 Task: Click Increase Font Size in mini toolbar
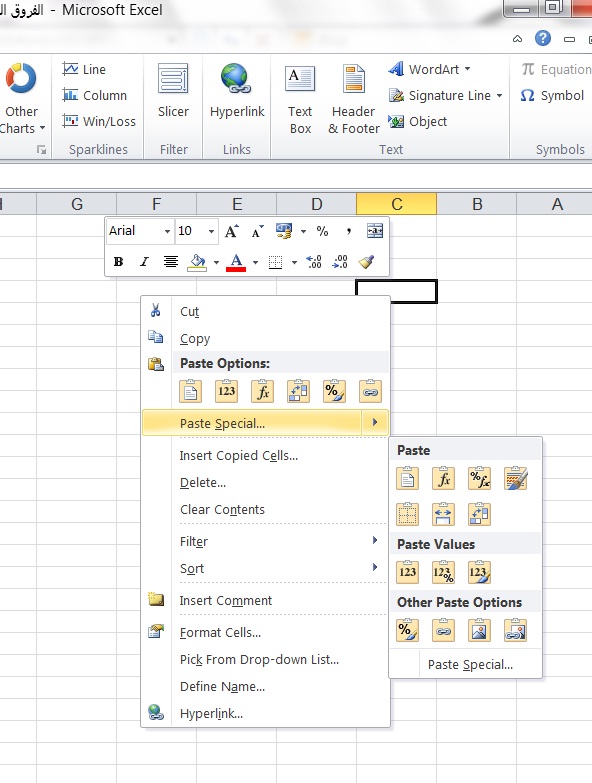pyautogui.click(x=231, y=231)
